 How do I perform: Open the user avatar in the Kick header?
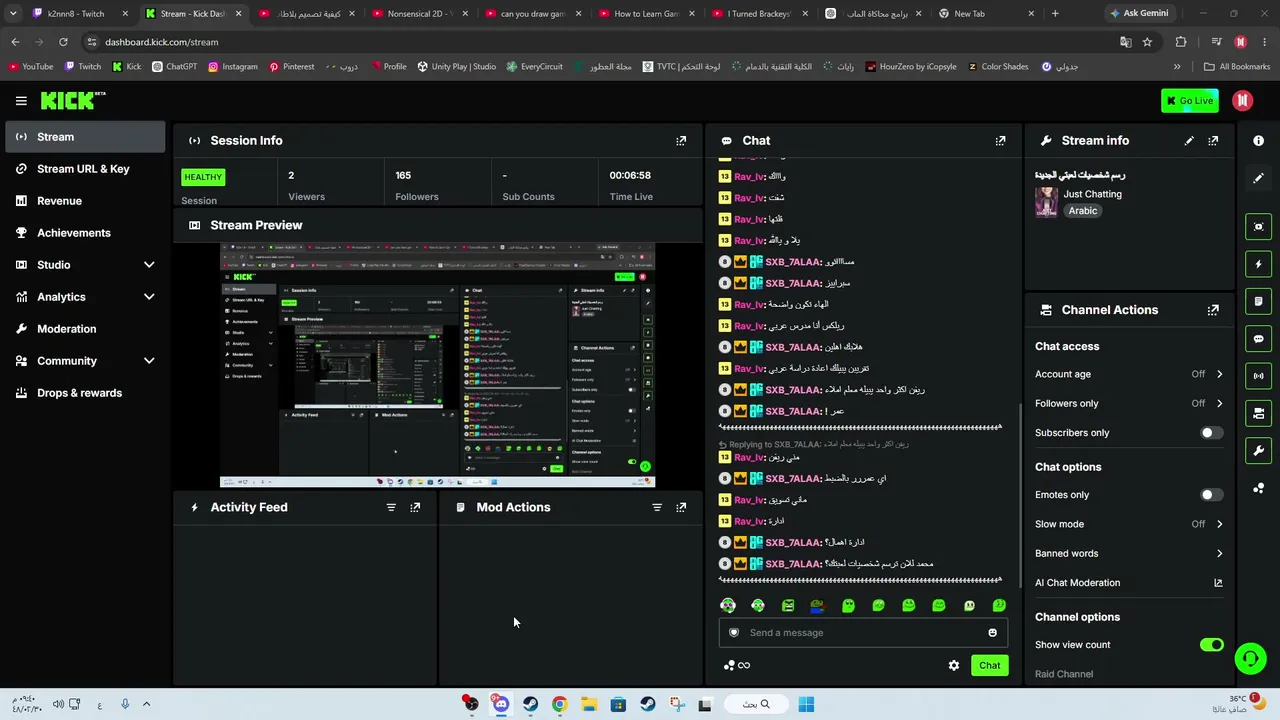click(1243, 100)
